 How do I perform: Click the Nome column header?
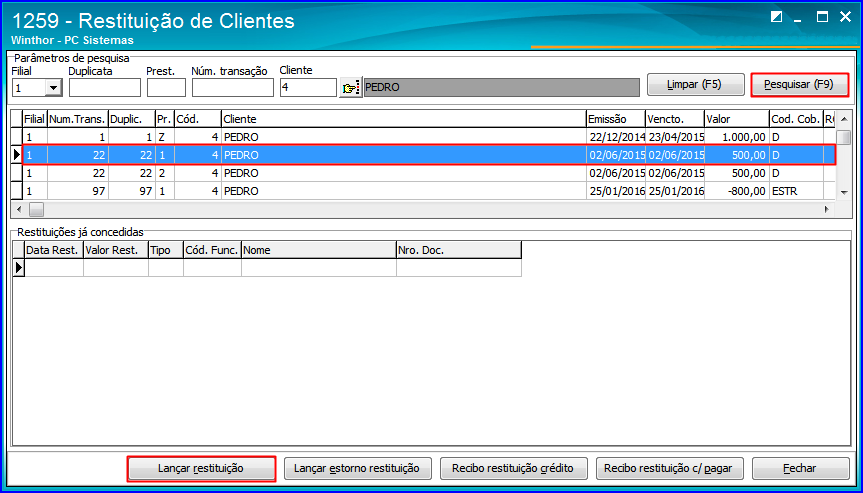318,250
